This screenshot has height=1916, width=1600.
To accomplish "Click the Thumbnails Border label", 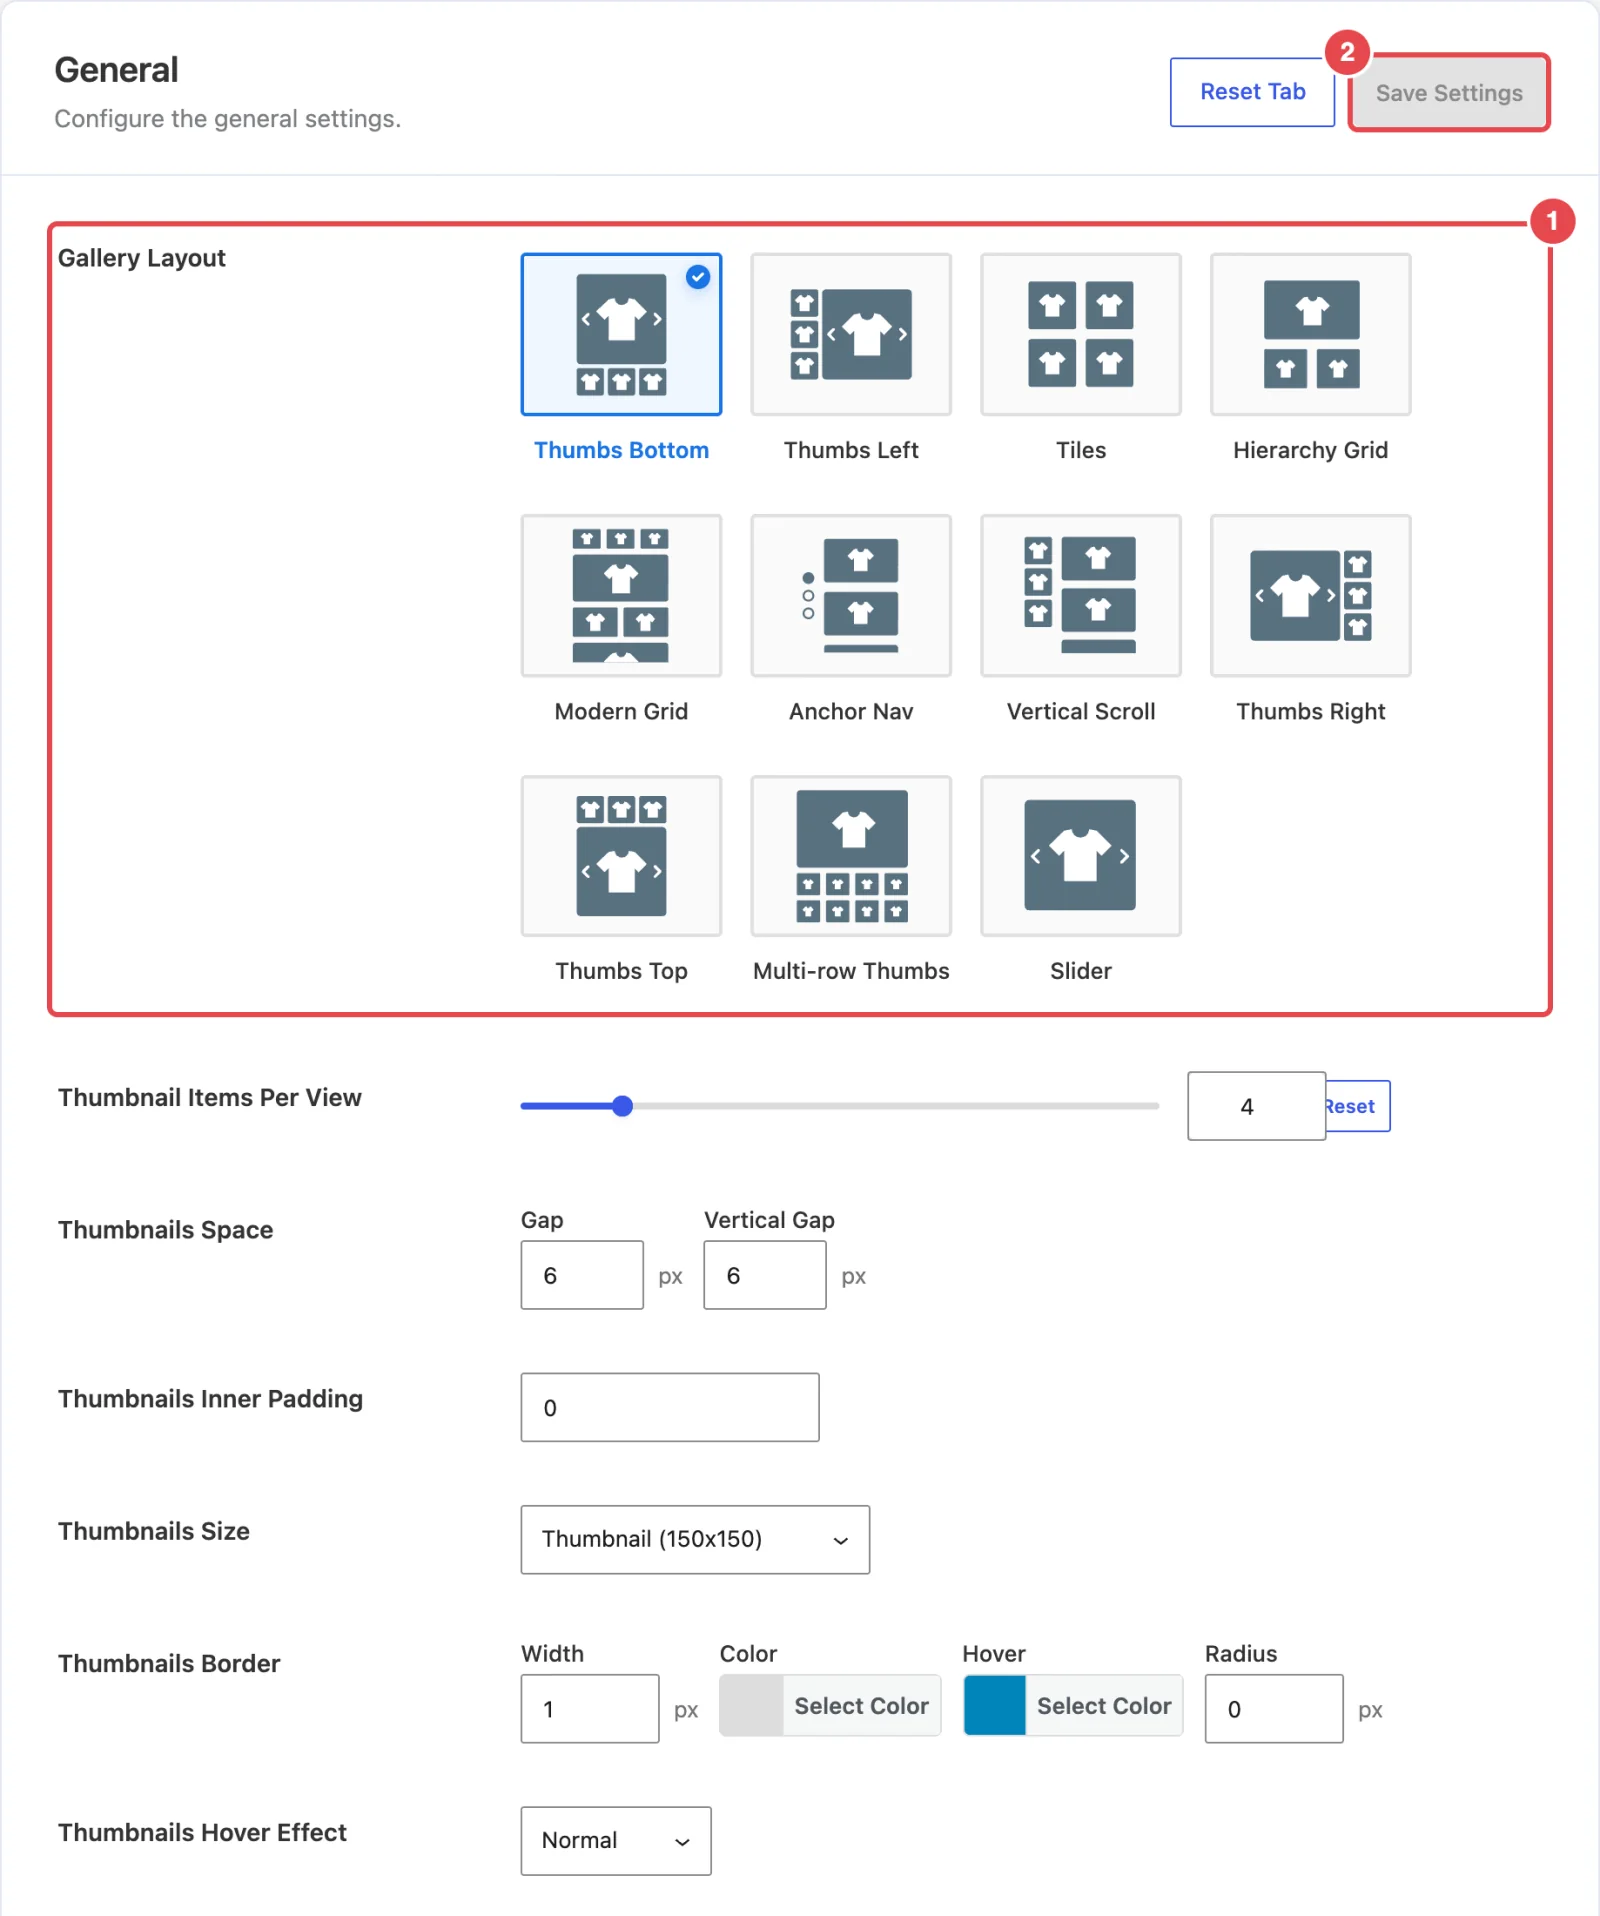I will pyautogui.click(x=169, y=1663).
